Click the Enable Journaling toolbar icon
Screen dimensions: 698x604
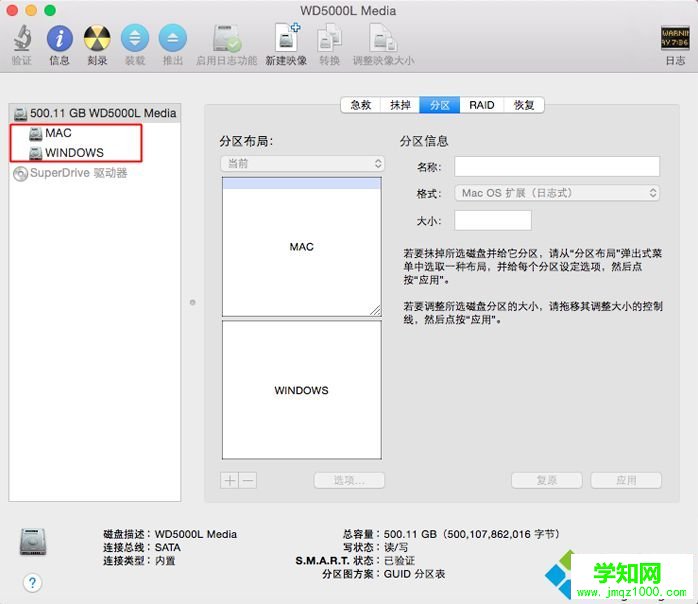pos(227,38)
